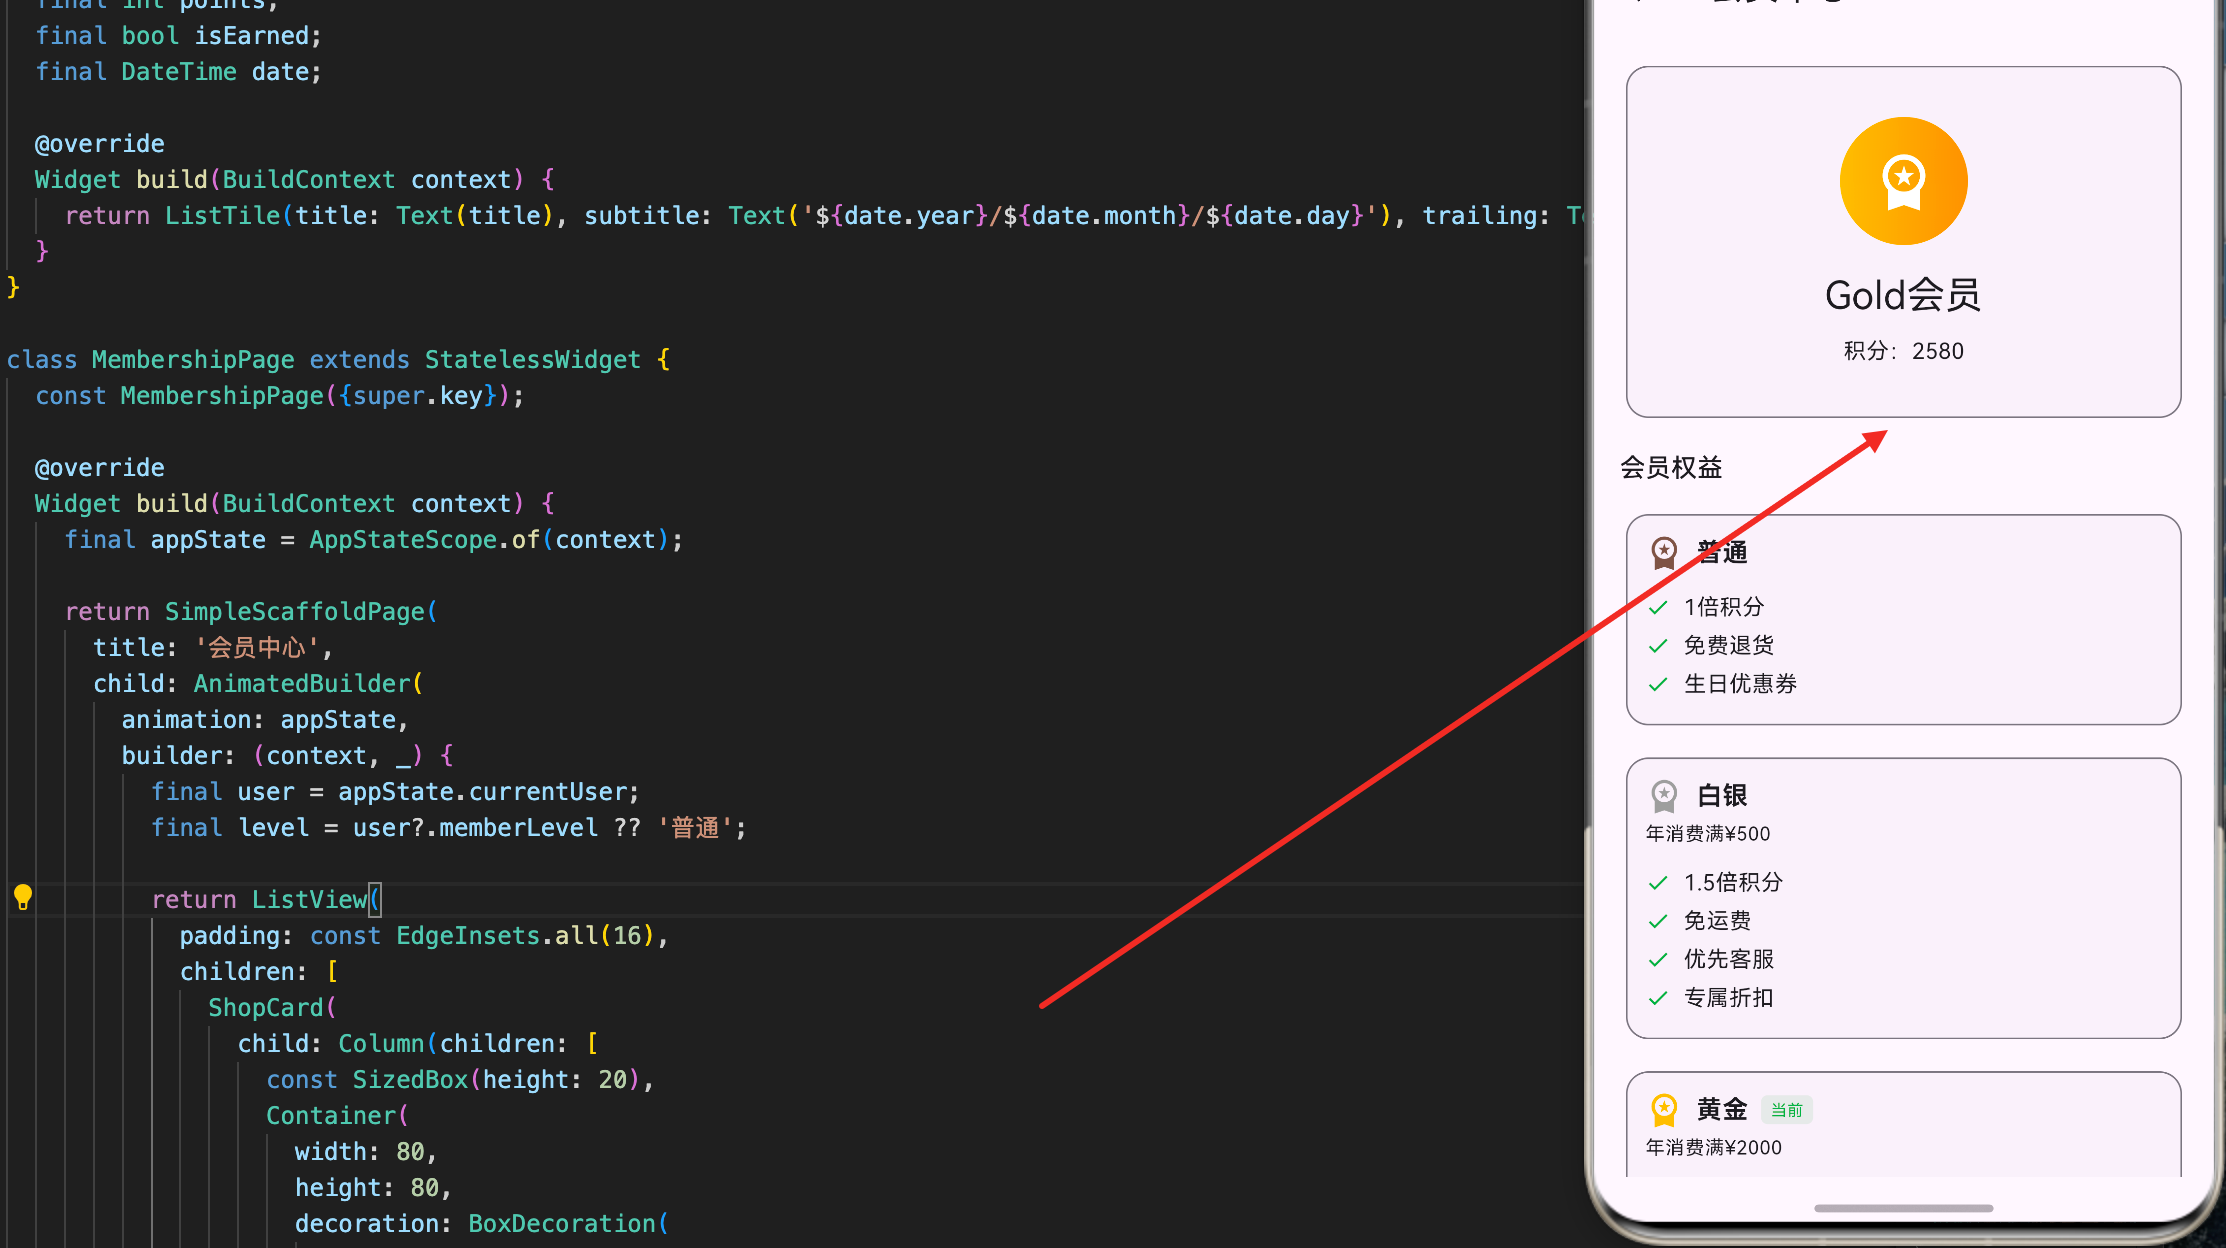Viewport: 2226px width, 1248px height.
Task: Click the 黄金 gold tier medal icon
Action: [1664, 1110]
